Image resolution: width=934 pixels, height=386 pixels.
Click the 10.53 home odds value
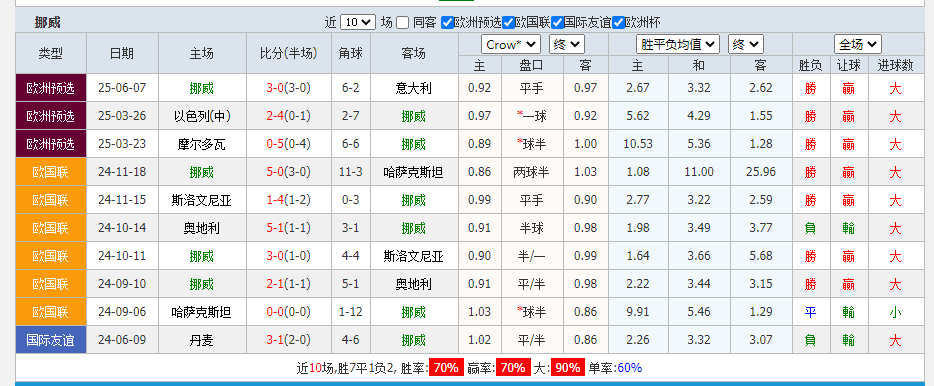pyautogui.click(x=639, y=145)
